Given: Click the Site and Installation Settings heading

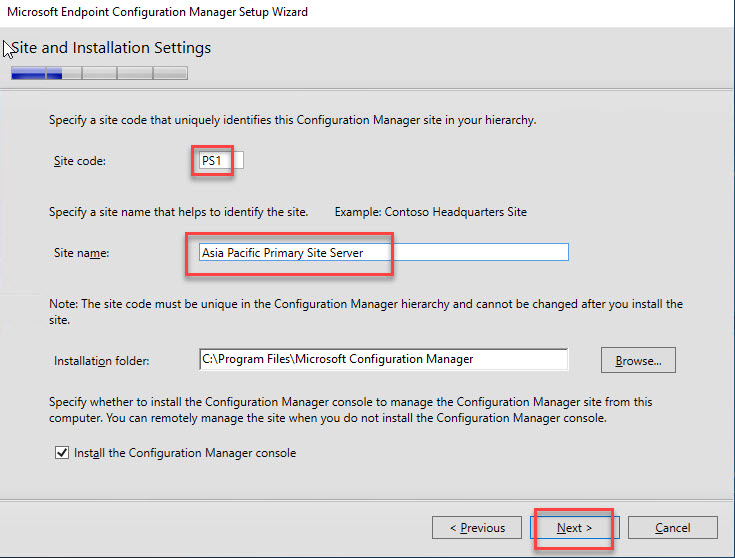Looking at the screenshot, I should click(111, 48).
